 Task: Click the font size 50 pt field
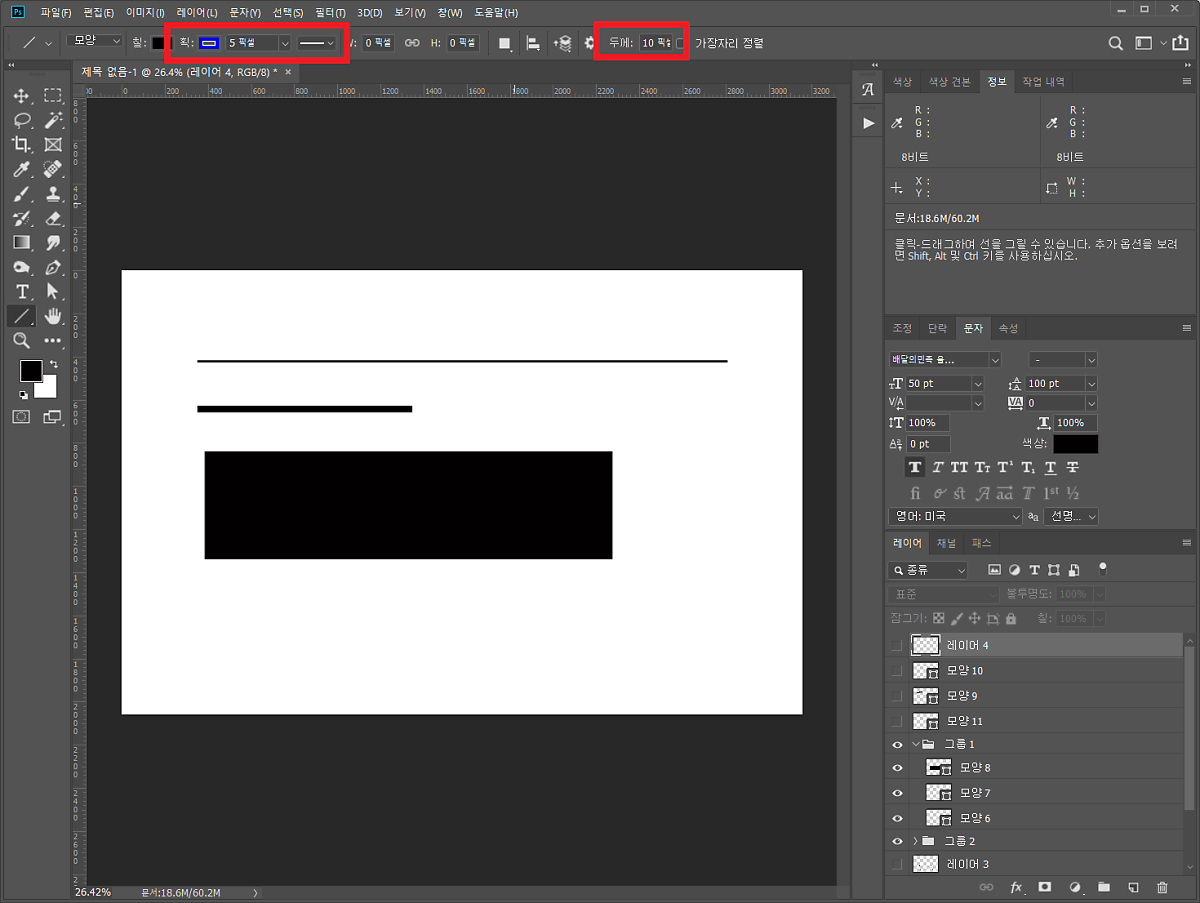(x=938, y=384)
